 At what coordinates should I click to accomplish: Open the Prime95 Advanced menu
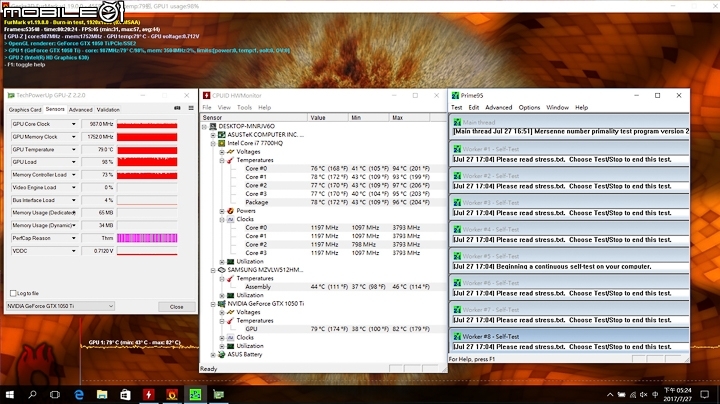[x=498, y=107]
